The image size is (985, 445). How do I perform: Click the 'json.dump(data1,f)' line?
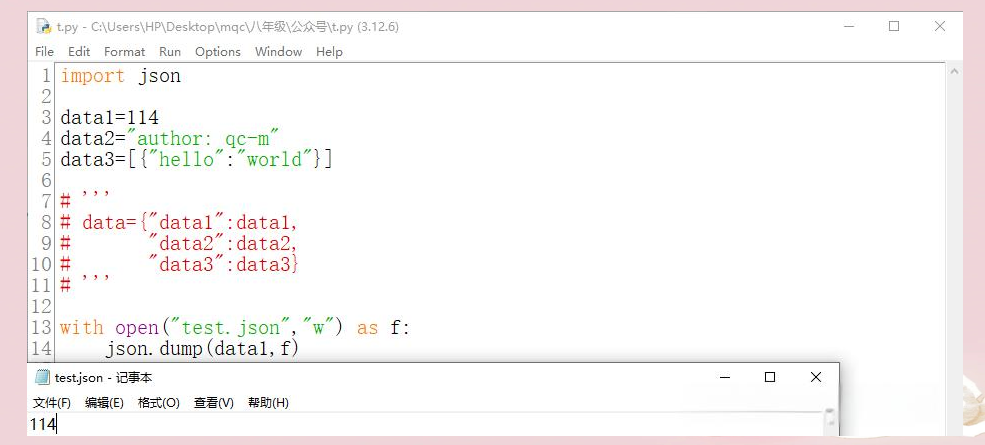[x=201, y=348]
